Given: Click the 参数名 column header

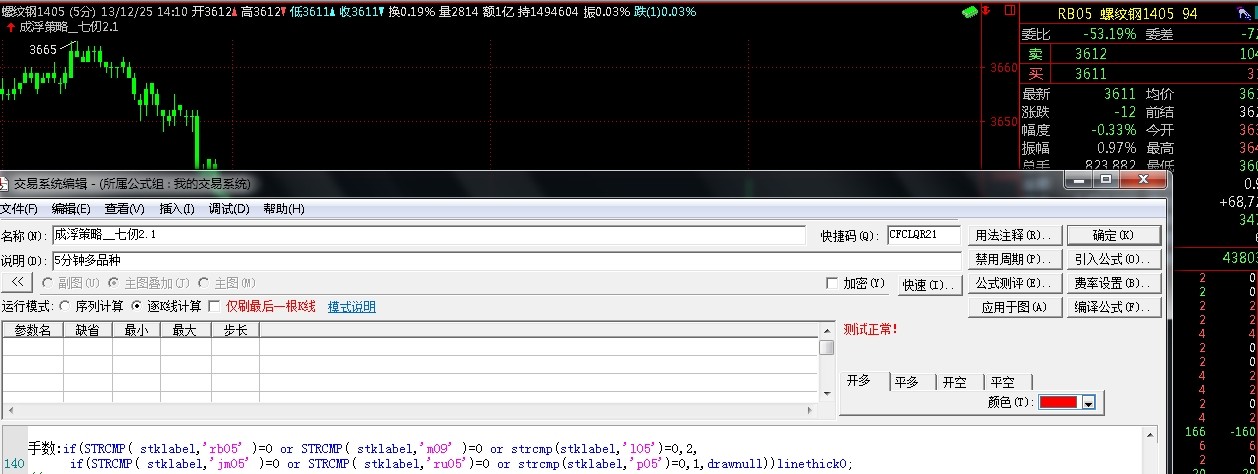Looking at the screenshot, I should coord(31,329).
